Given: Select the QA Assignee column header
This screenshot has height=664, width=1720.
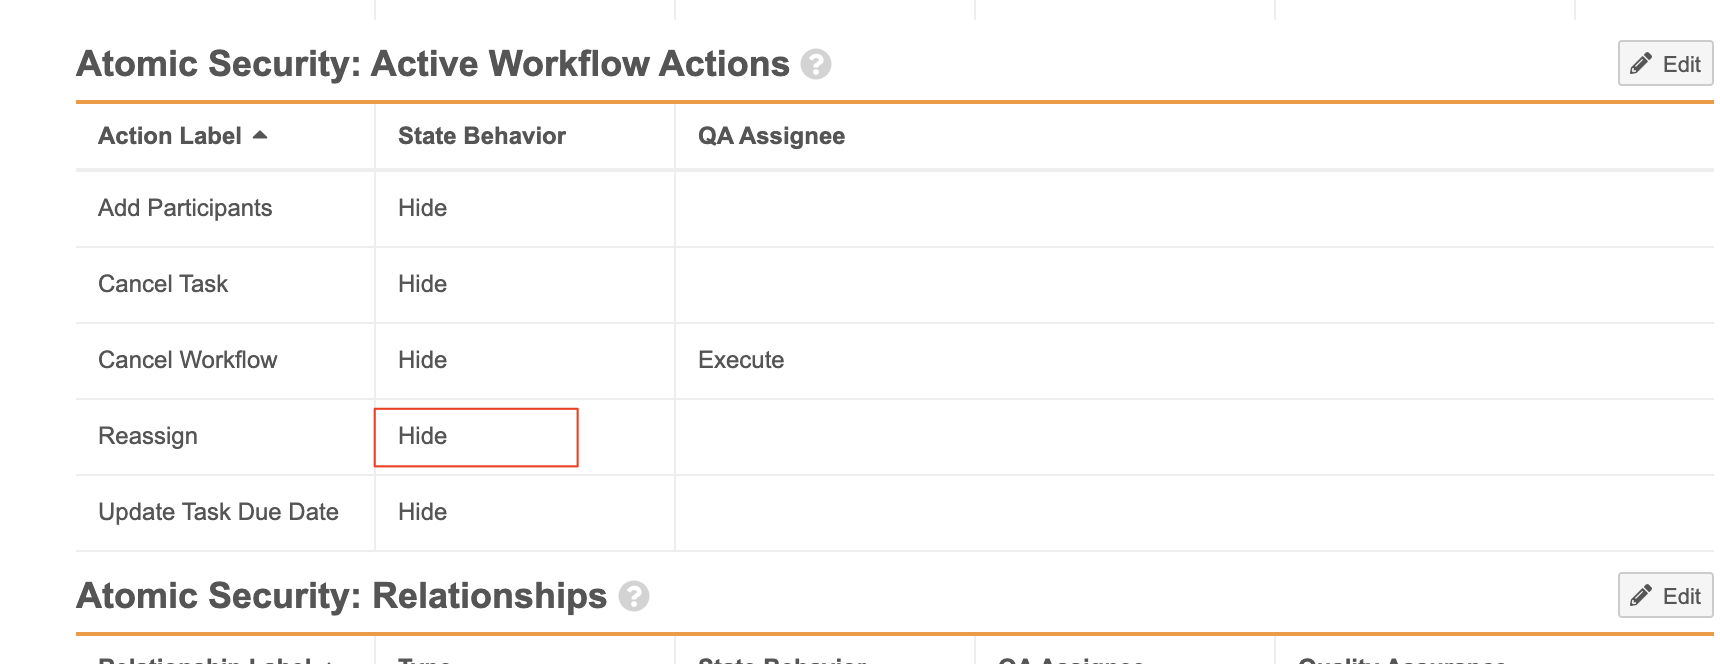Looking at the screenshot, I should pyautogui.click(x=771, y=136).
